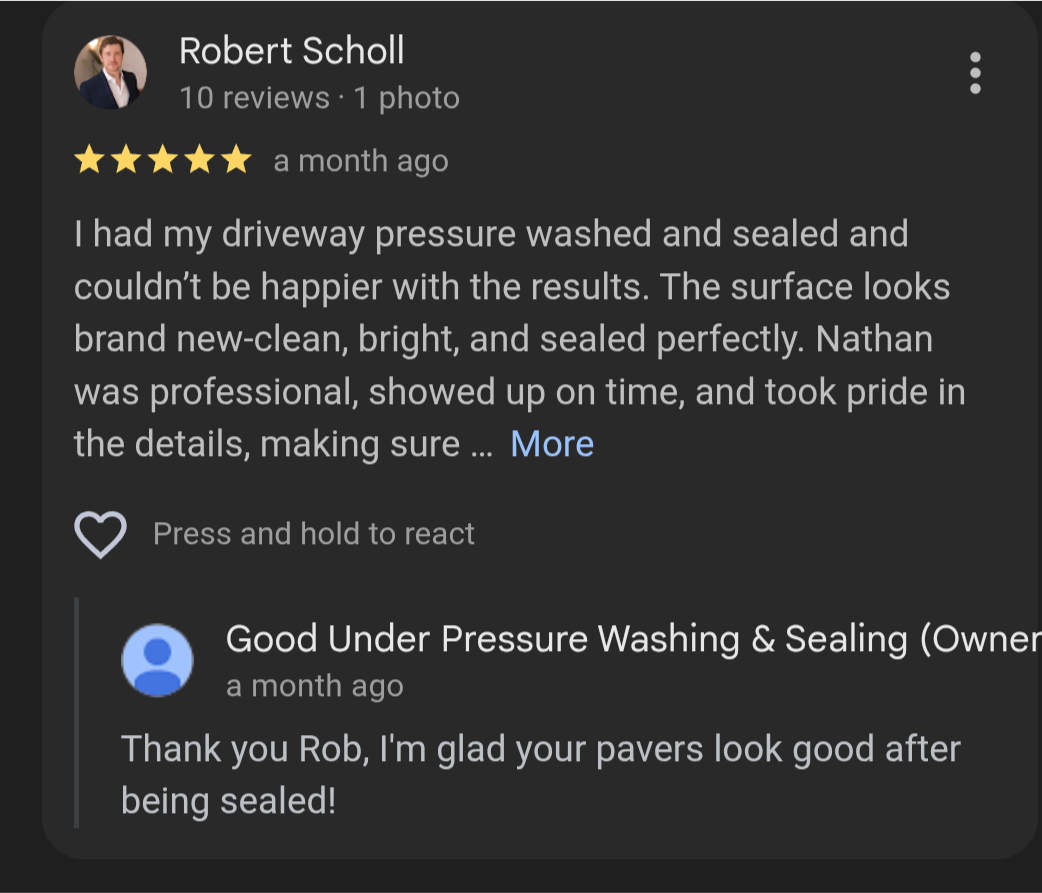Click the fourth yellow rating star
This screenshot has height=893, width=1042.
(200, 160)
